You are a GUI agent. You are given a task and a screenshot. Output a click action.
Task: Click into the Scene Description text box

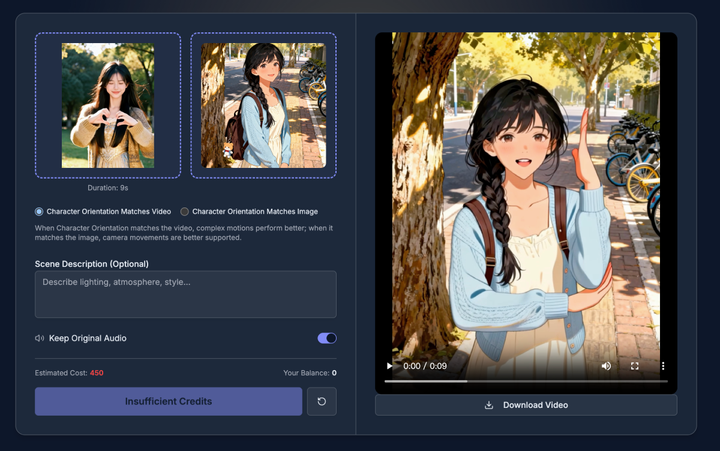(x=185, y=294)
